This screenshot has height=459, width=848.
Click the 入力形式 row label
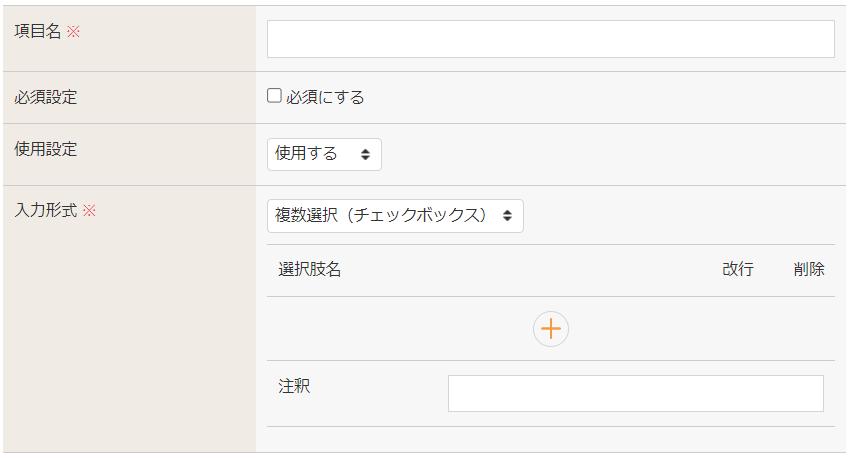point(46,211)
